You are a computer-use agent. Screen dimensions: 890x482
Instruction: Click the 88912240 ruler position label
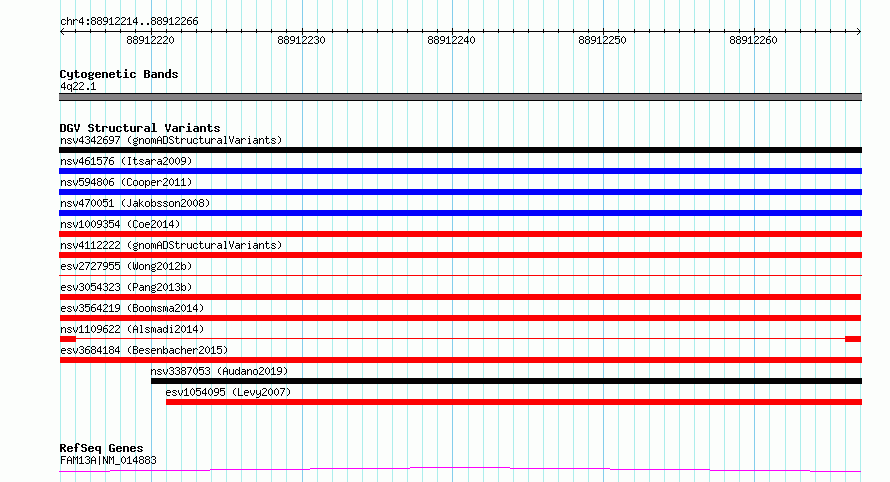pos(451,40)
